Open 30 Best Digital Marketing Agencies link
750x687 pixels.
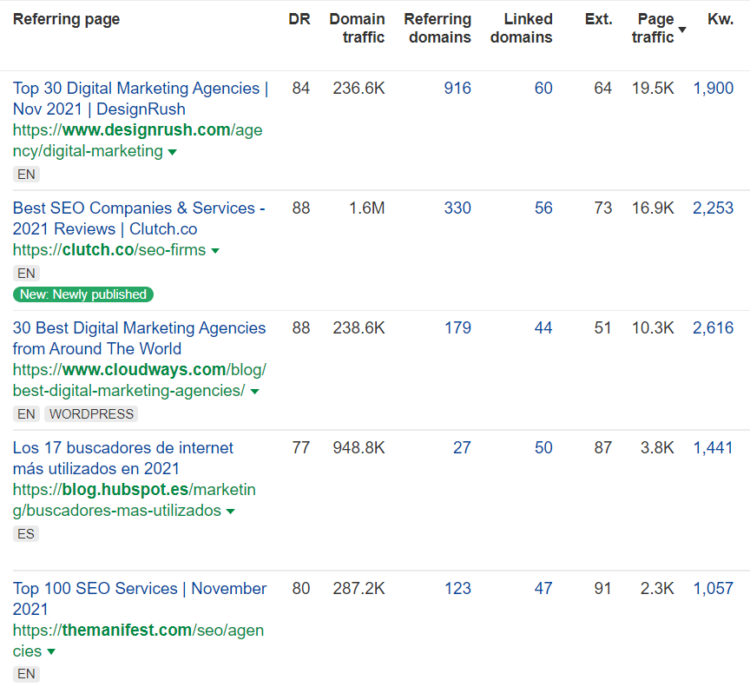pyautogui.click(x=139, y=338)
